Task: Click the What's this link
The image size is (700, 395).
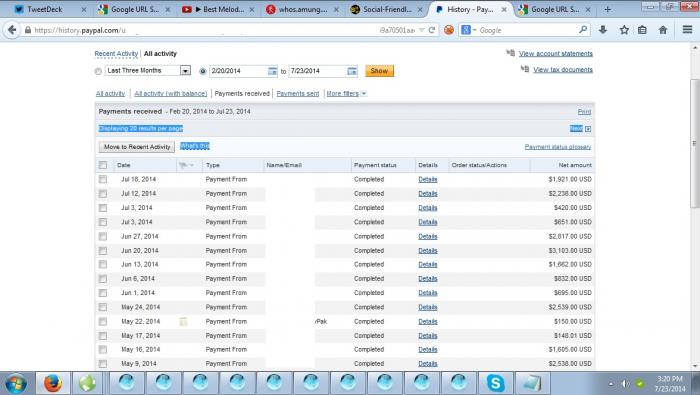Action: pos(195,146)
